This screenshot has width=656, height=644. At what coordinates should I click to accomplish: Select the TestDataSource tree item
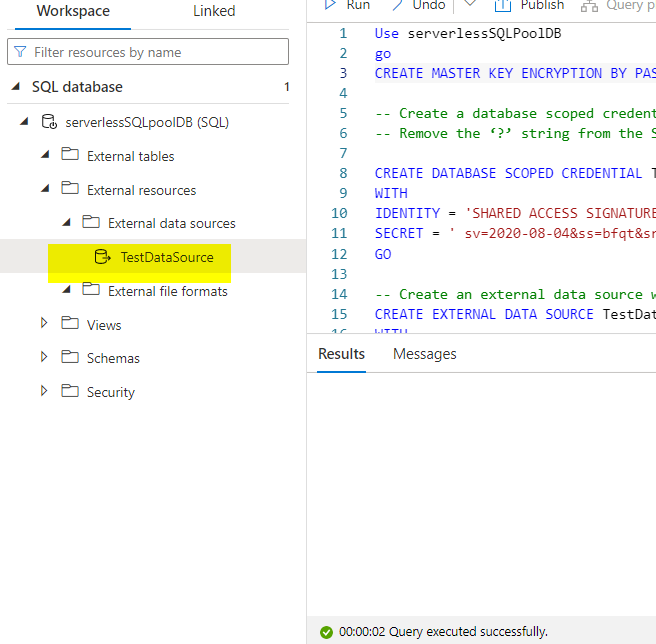tap(153, 257)
